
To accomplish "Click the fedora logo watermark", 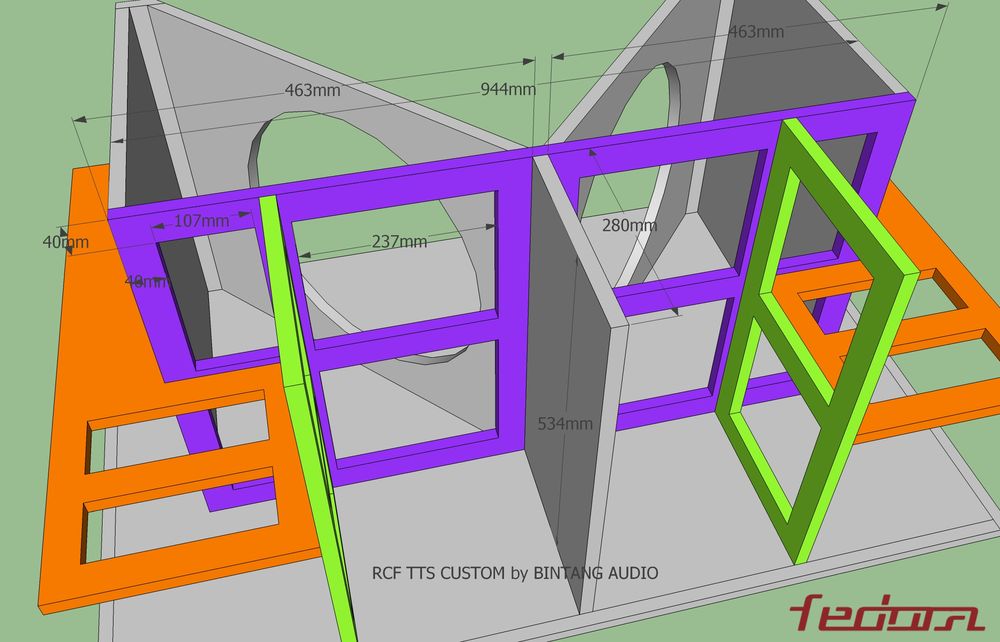I will click(x=884, y=614).
